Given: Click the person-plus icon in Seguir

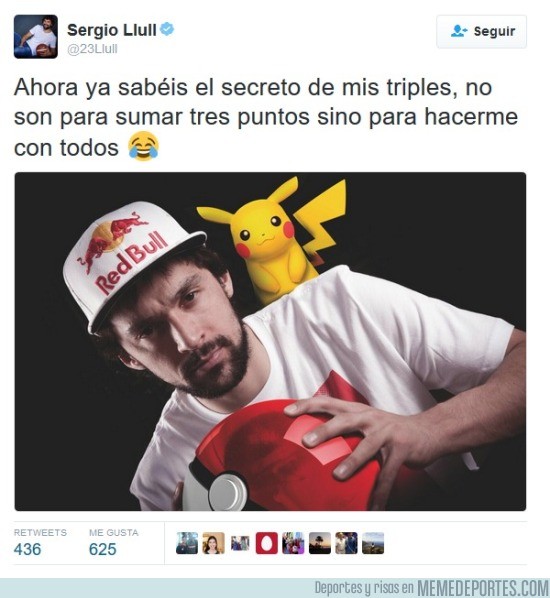Looking at the screenshot, I should (459, 31).
